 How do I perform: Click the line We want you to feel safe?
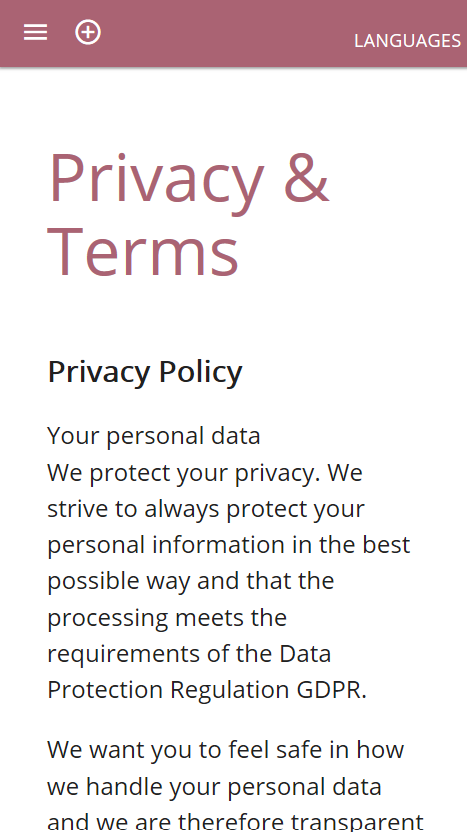(x=226, y=750)
